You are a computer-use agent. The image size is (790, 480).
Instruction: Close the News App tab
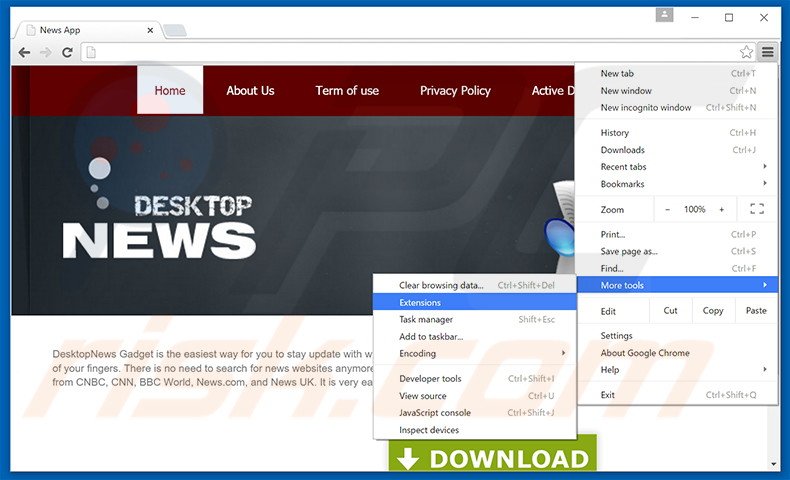[x=150, y=30]
